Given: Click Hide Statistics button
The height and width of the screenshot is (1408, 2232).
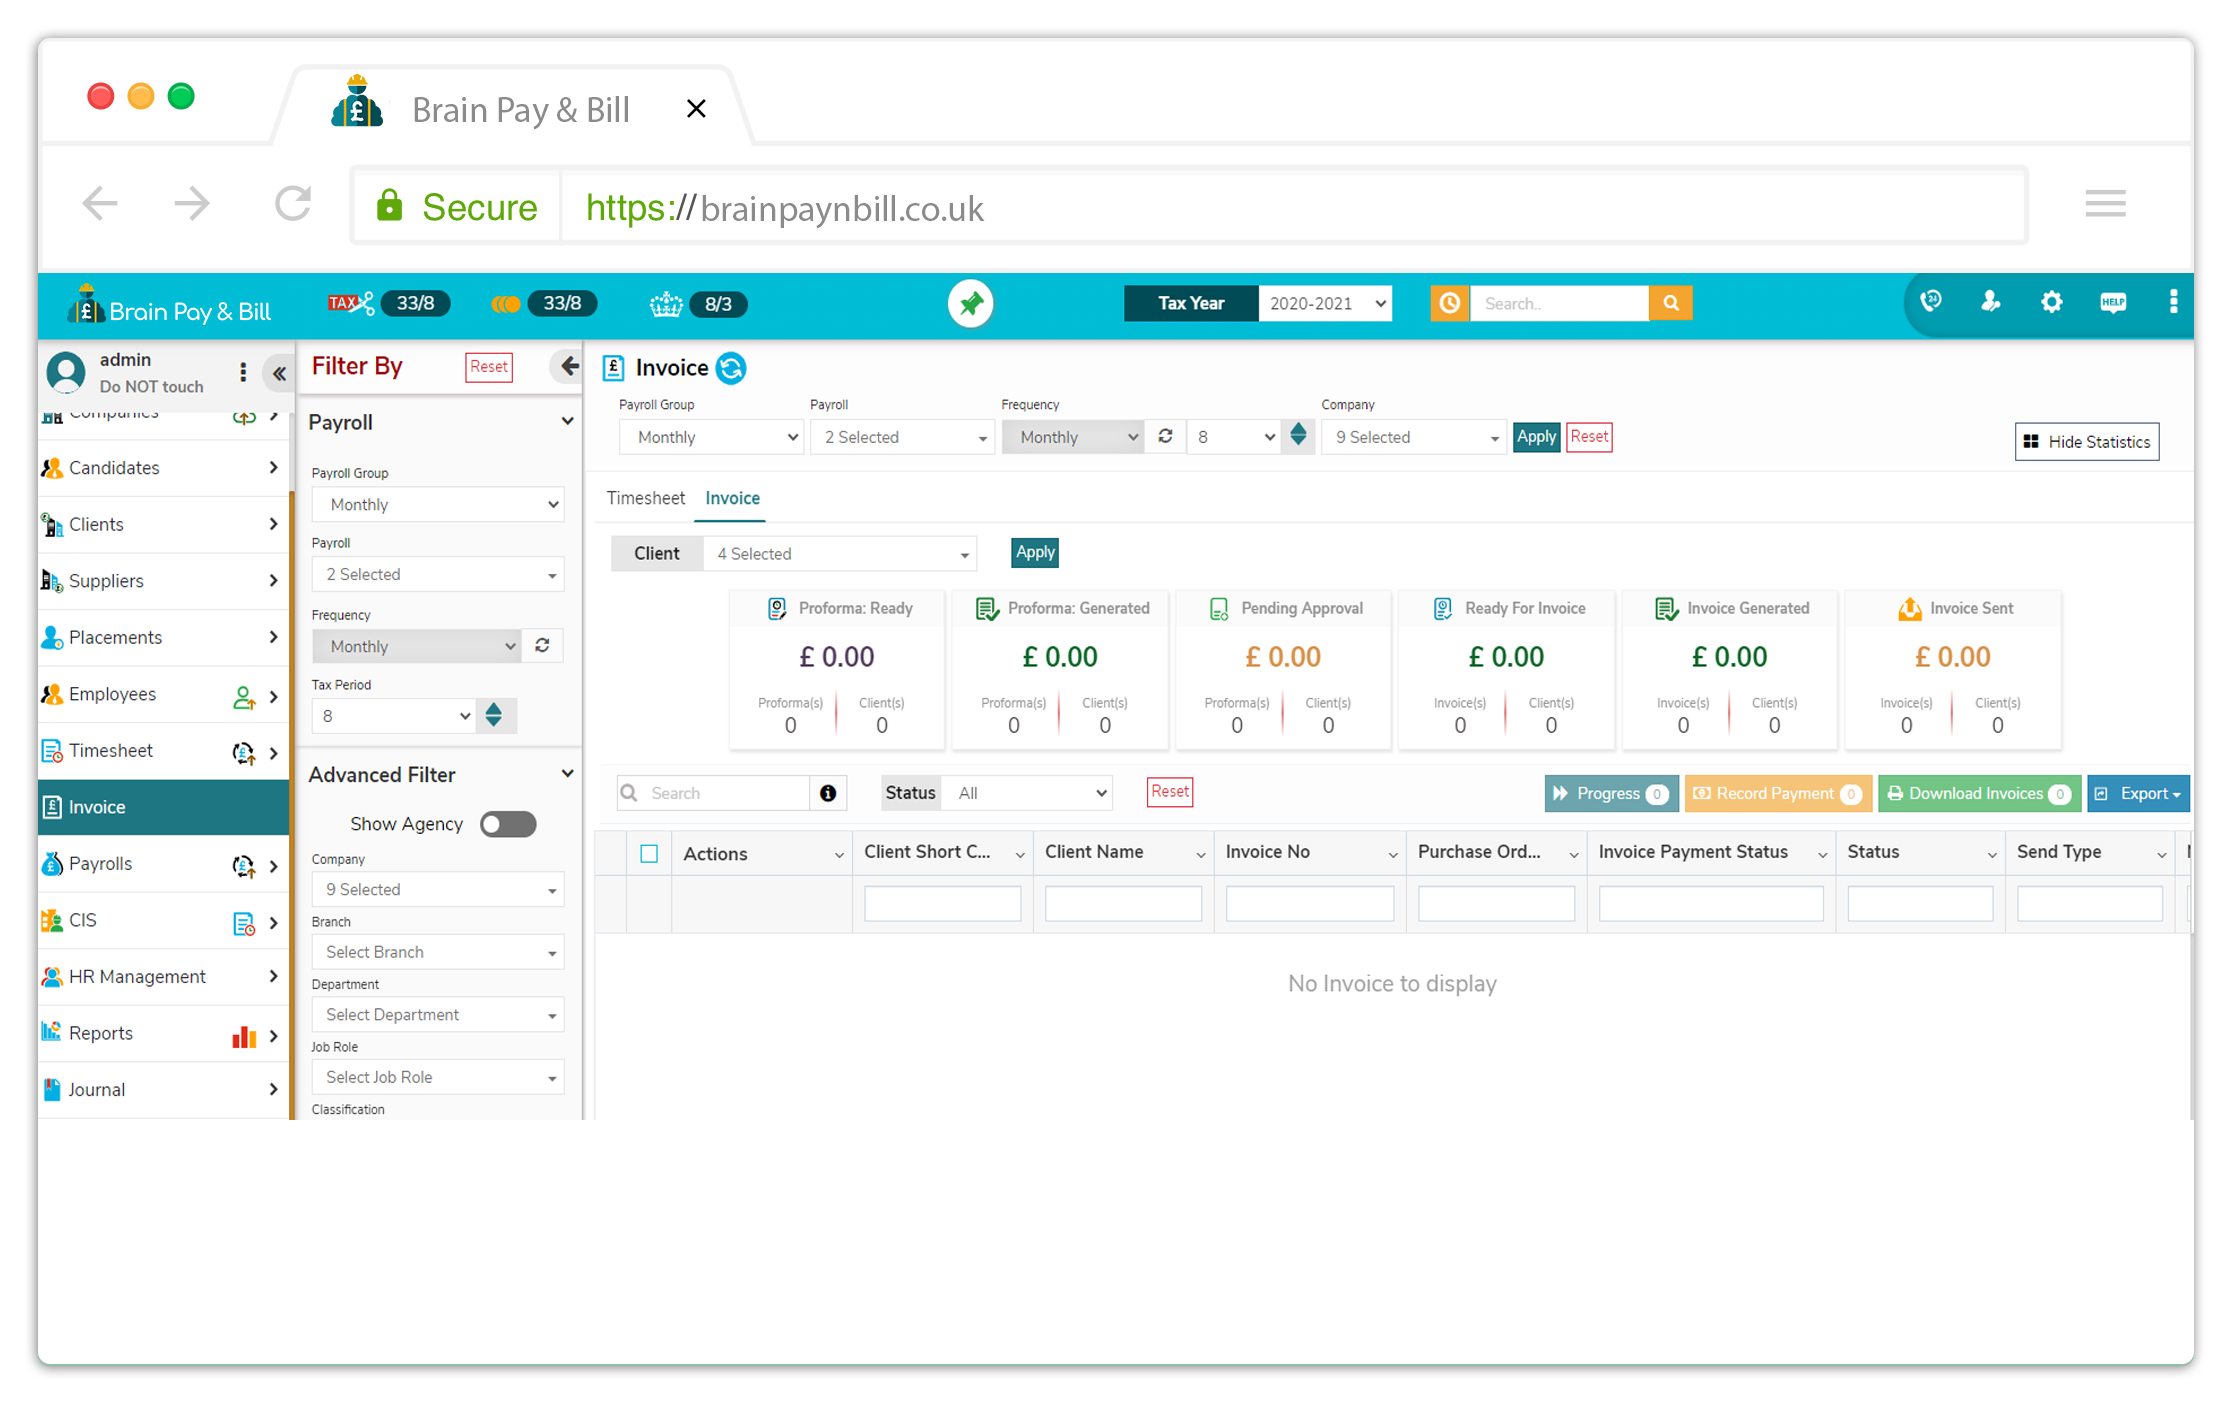Looking at the screenshot, I should (2087, 442).
